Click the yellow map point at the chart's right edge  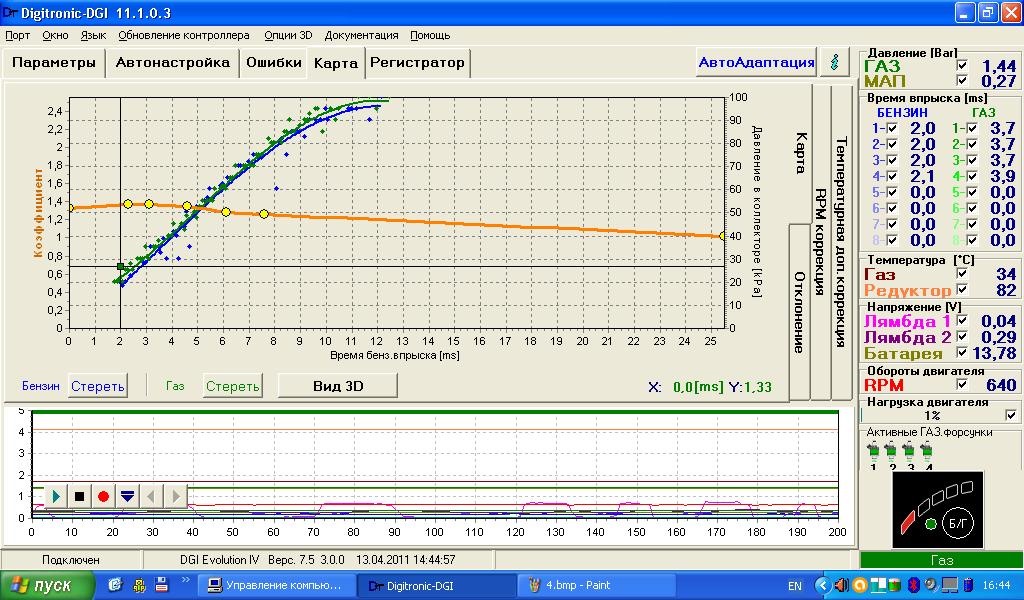point(722,236)
